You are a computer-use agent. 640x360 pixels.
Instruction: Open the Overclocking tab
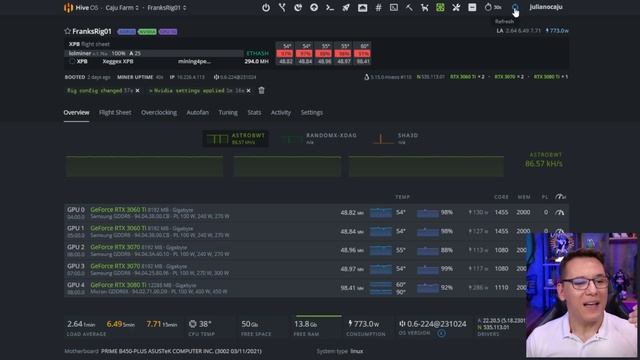(159, 113)
